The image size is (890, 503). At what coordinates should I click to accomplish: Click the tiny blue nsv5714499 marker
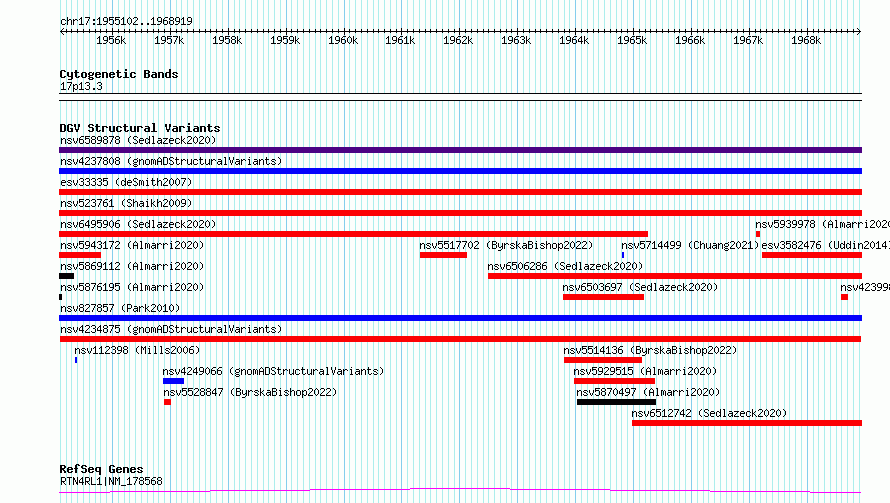tap(623, 255)
